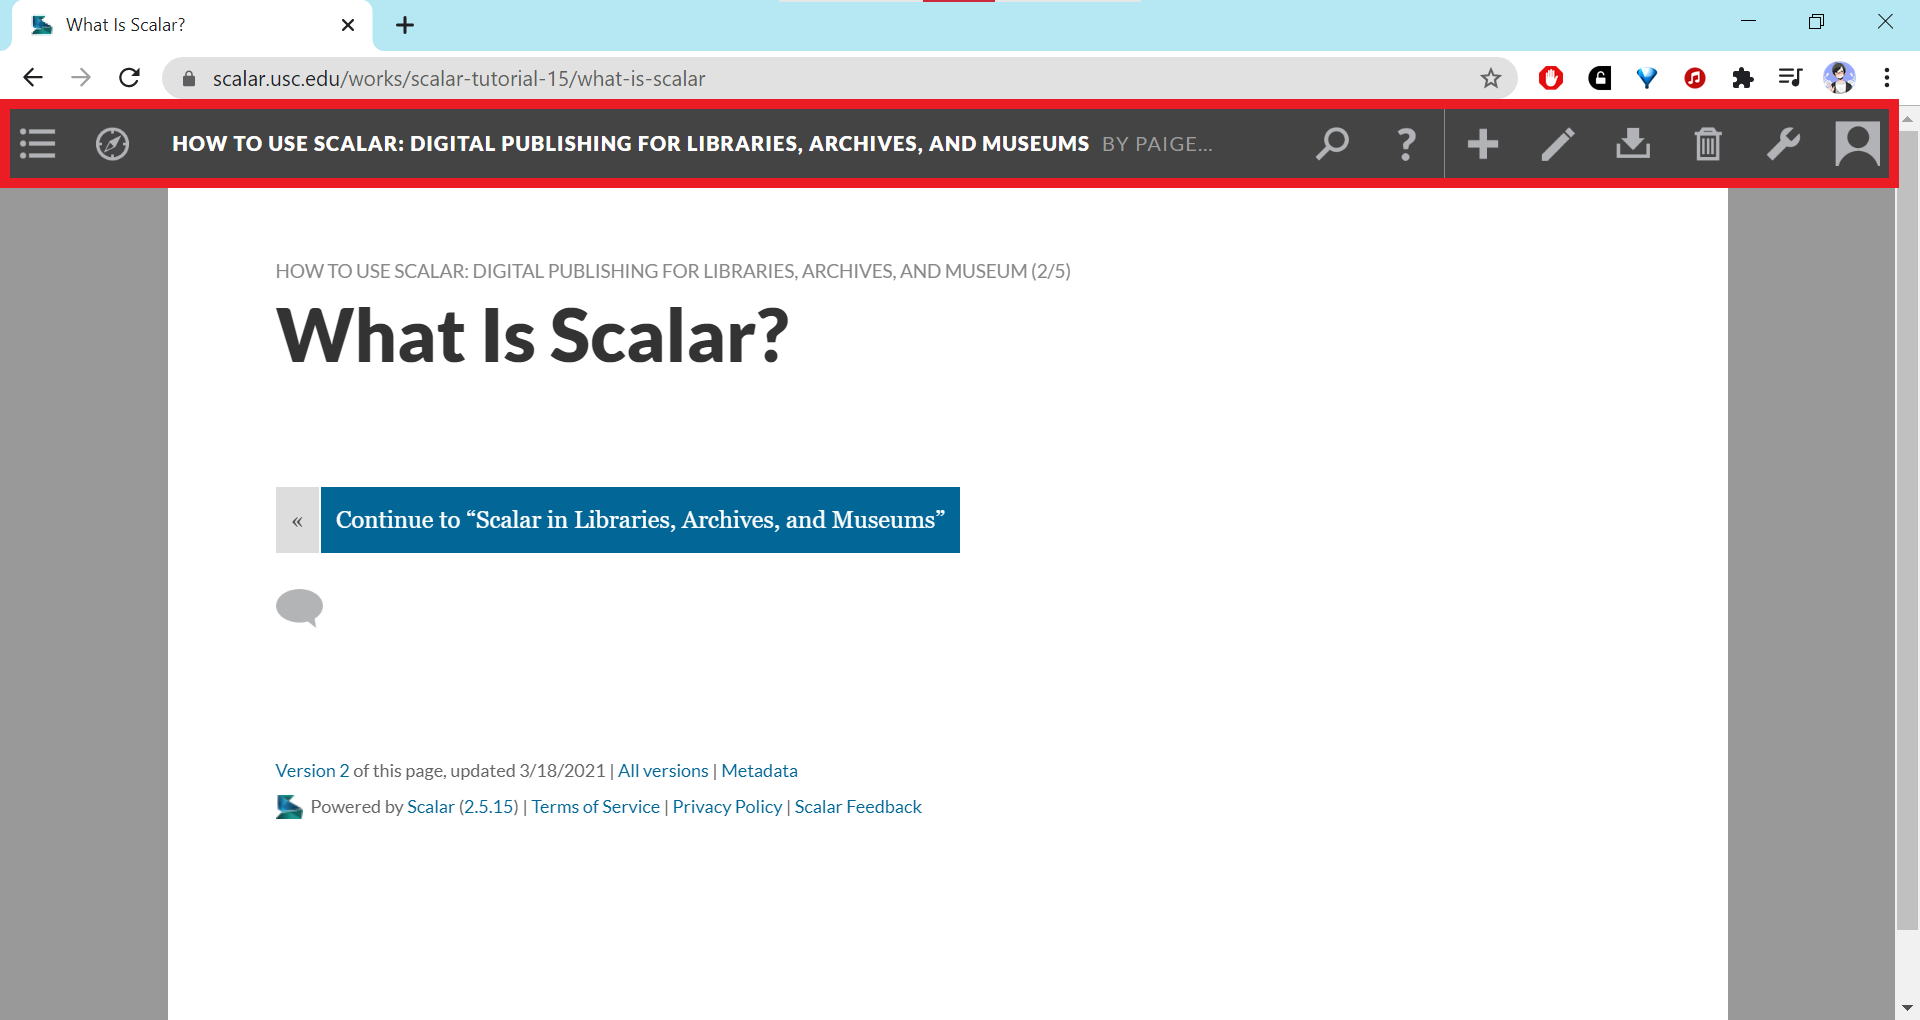Continue to Scalar in Libraries, Archives, and Museums
This screenshot has height=1020, width=1920.
(640, 520)
